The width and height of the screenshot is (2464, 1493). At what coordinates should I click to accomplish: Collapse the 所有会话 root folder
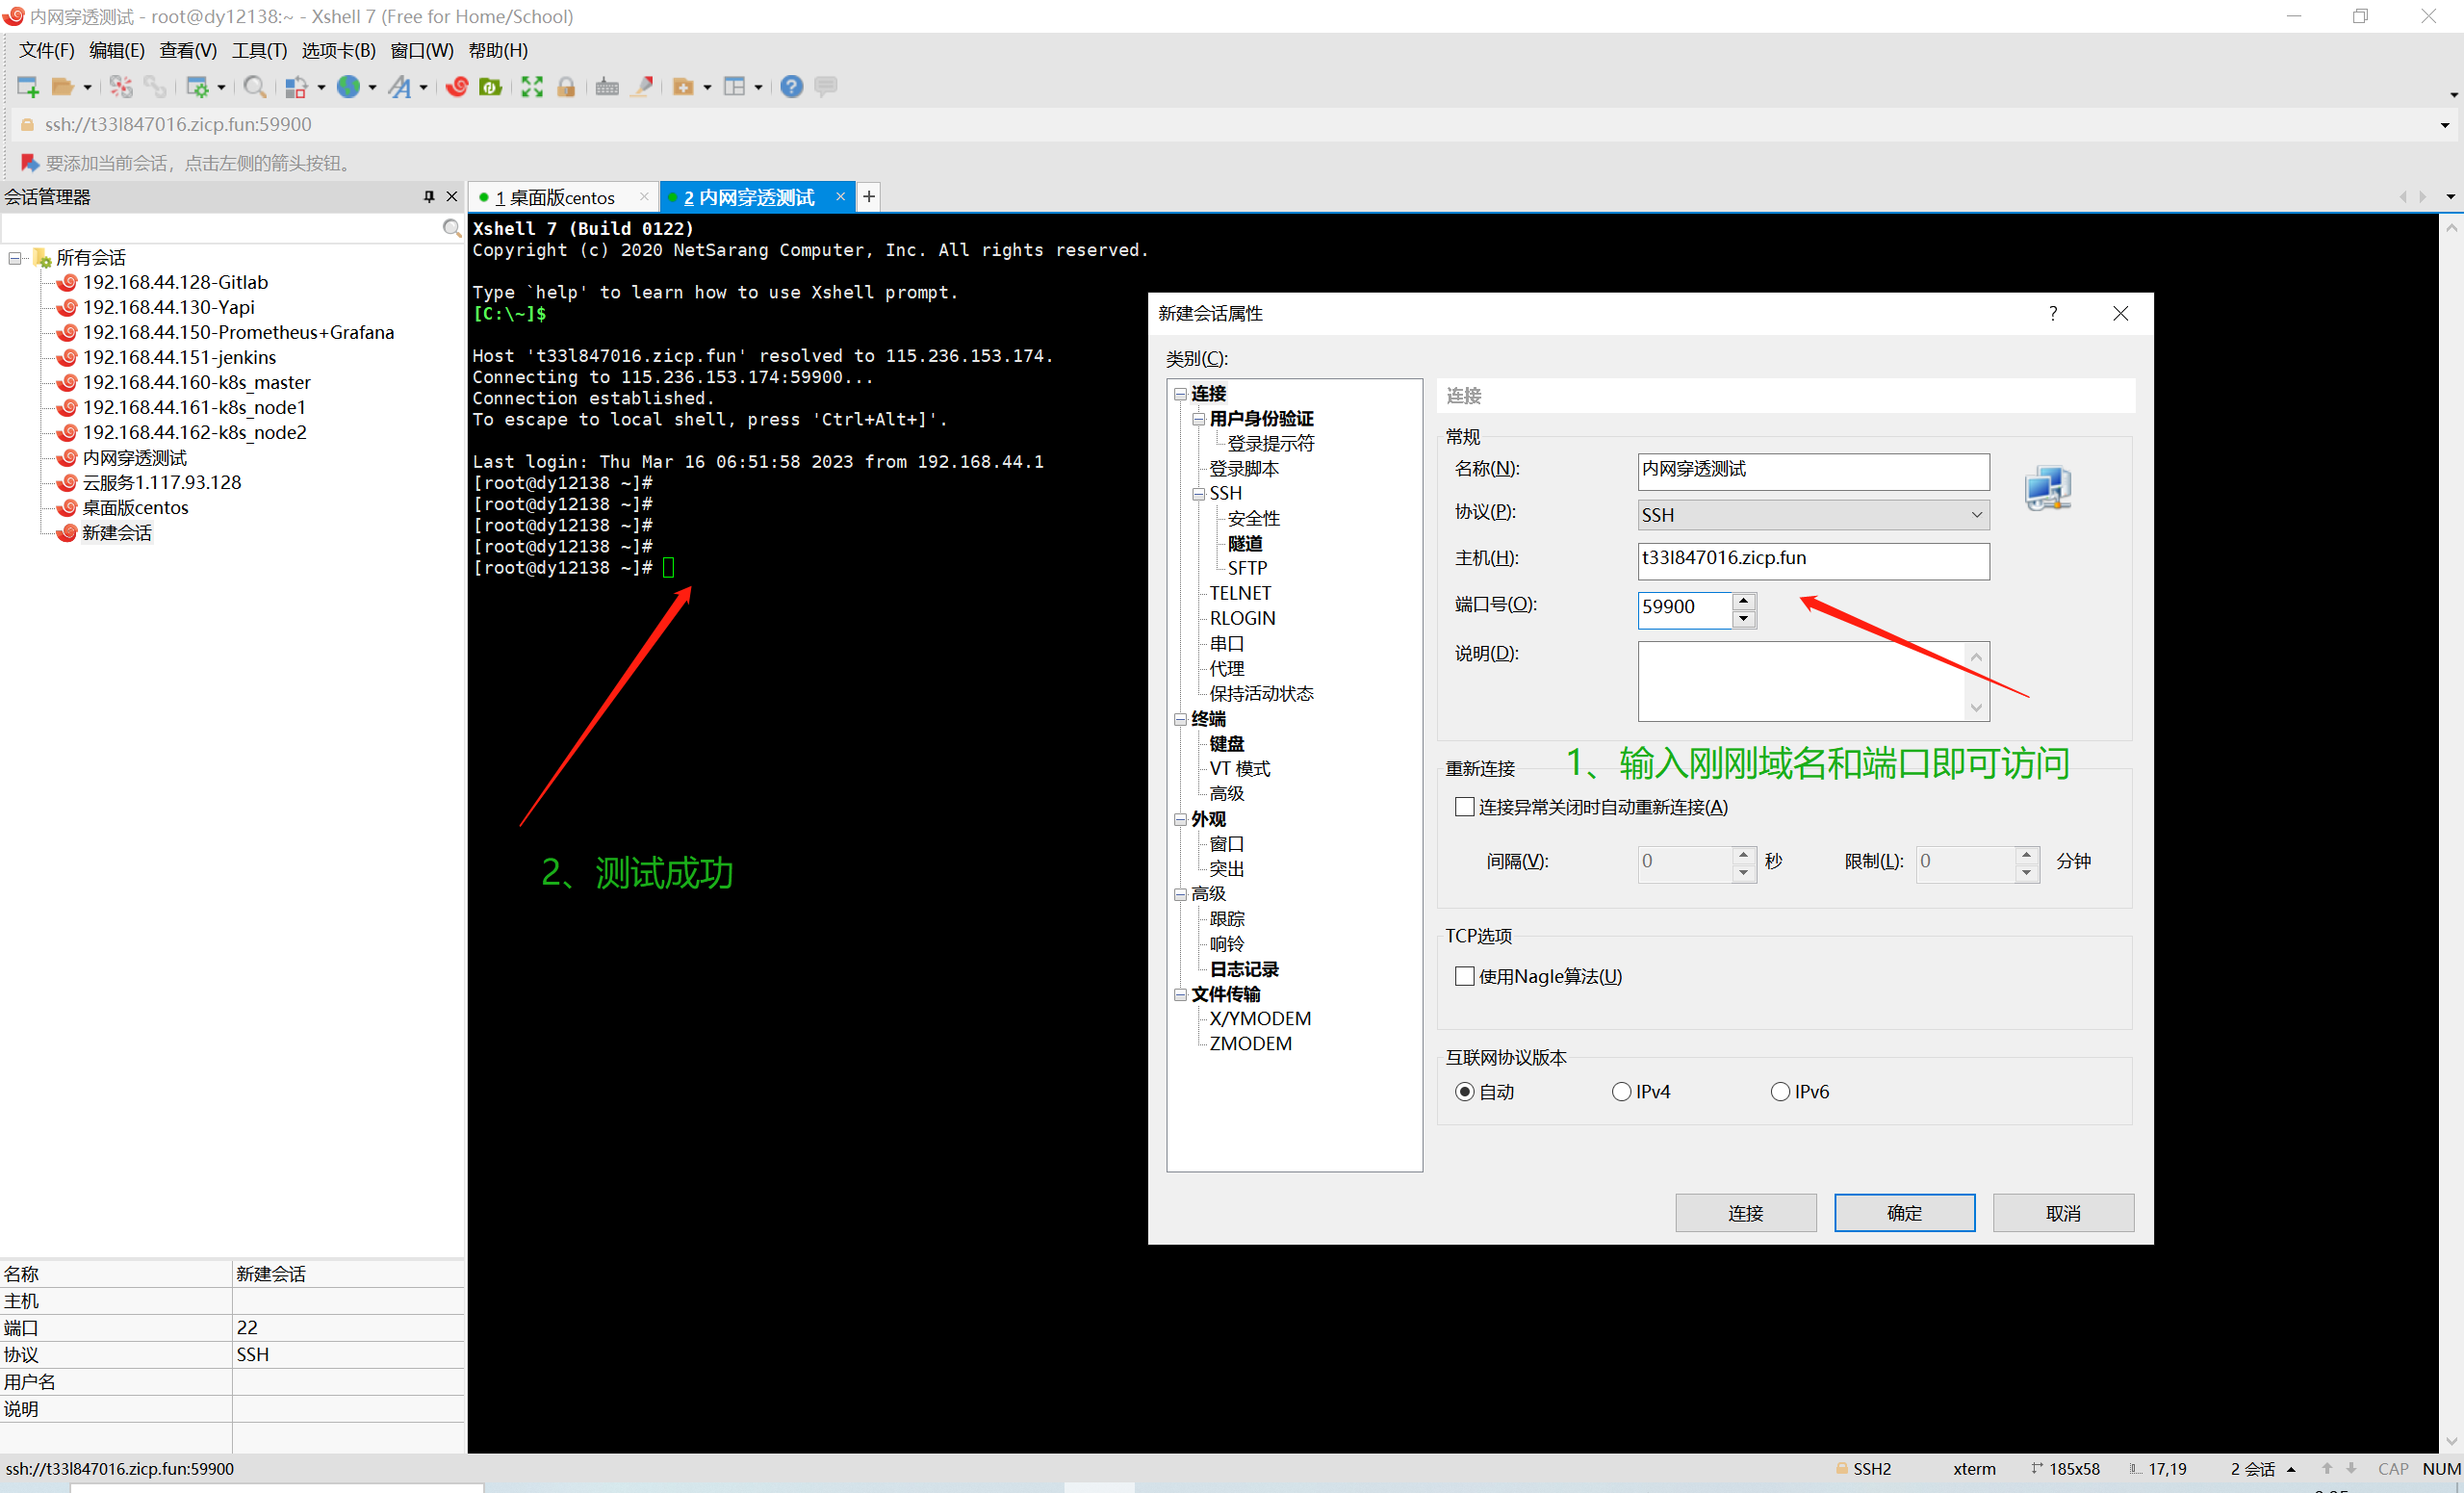15,258
